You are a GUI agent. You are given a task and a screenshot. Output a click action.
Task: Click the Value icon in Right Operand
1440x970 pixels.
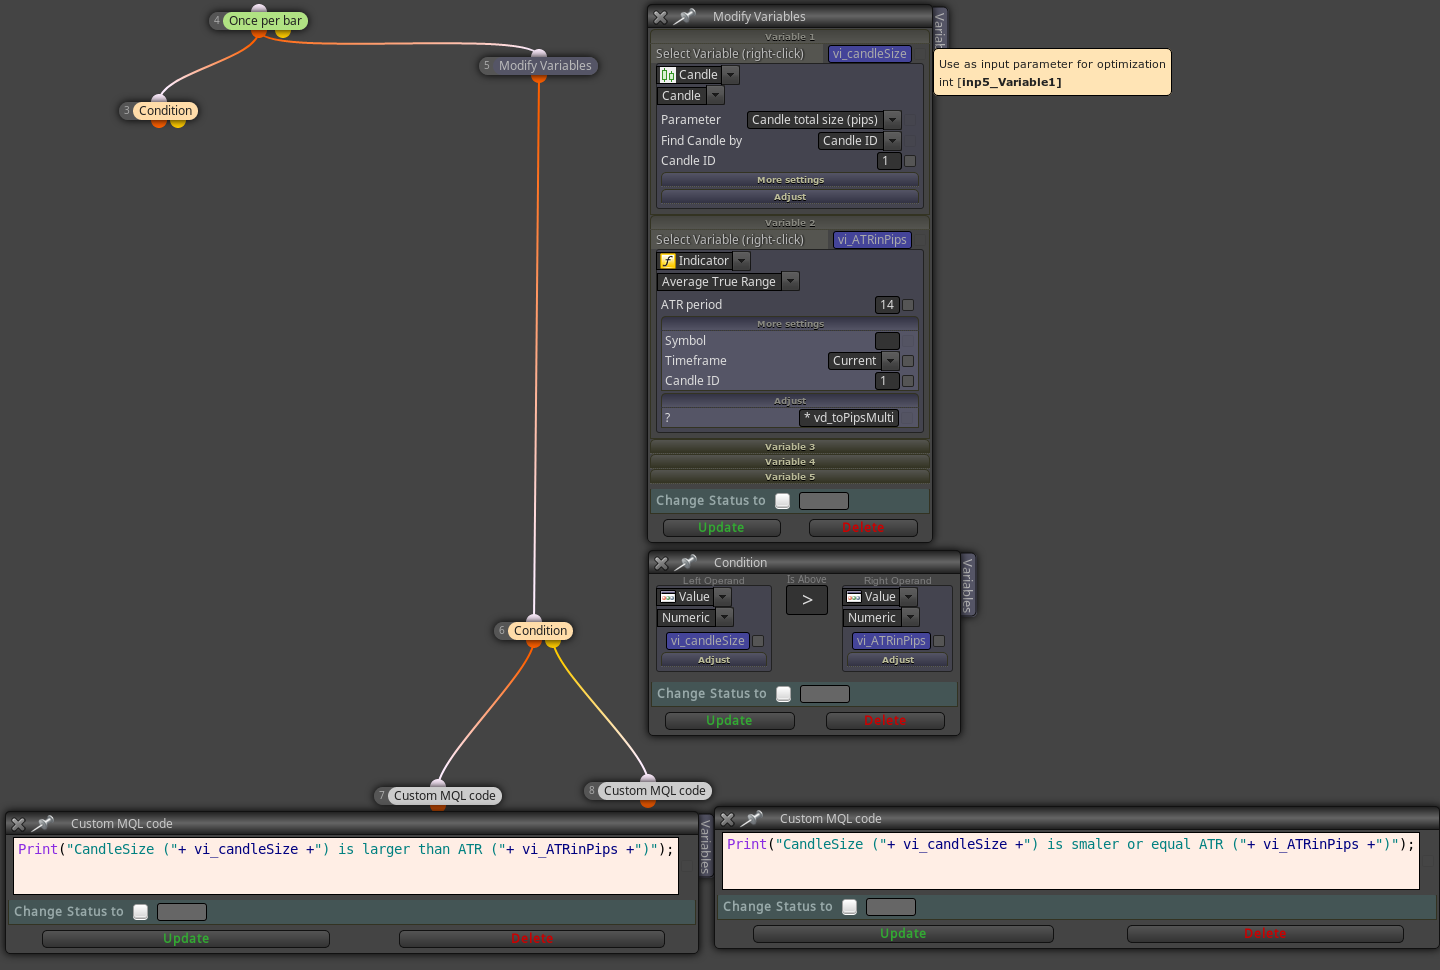(854, 597)
